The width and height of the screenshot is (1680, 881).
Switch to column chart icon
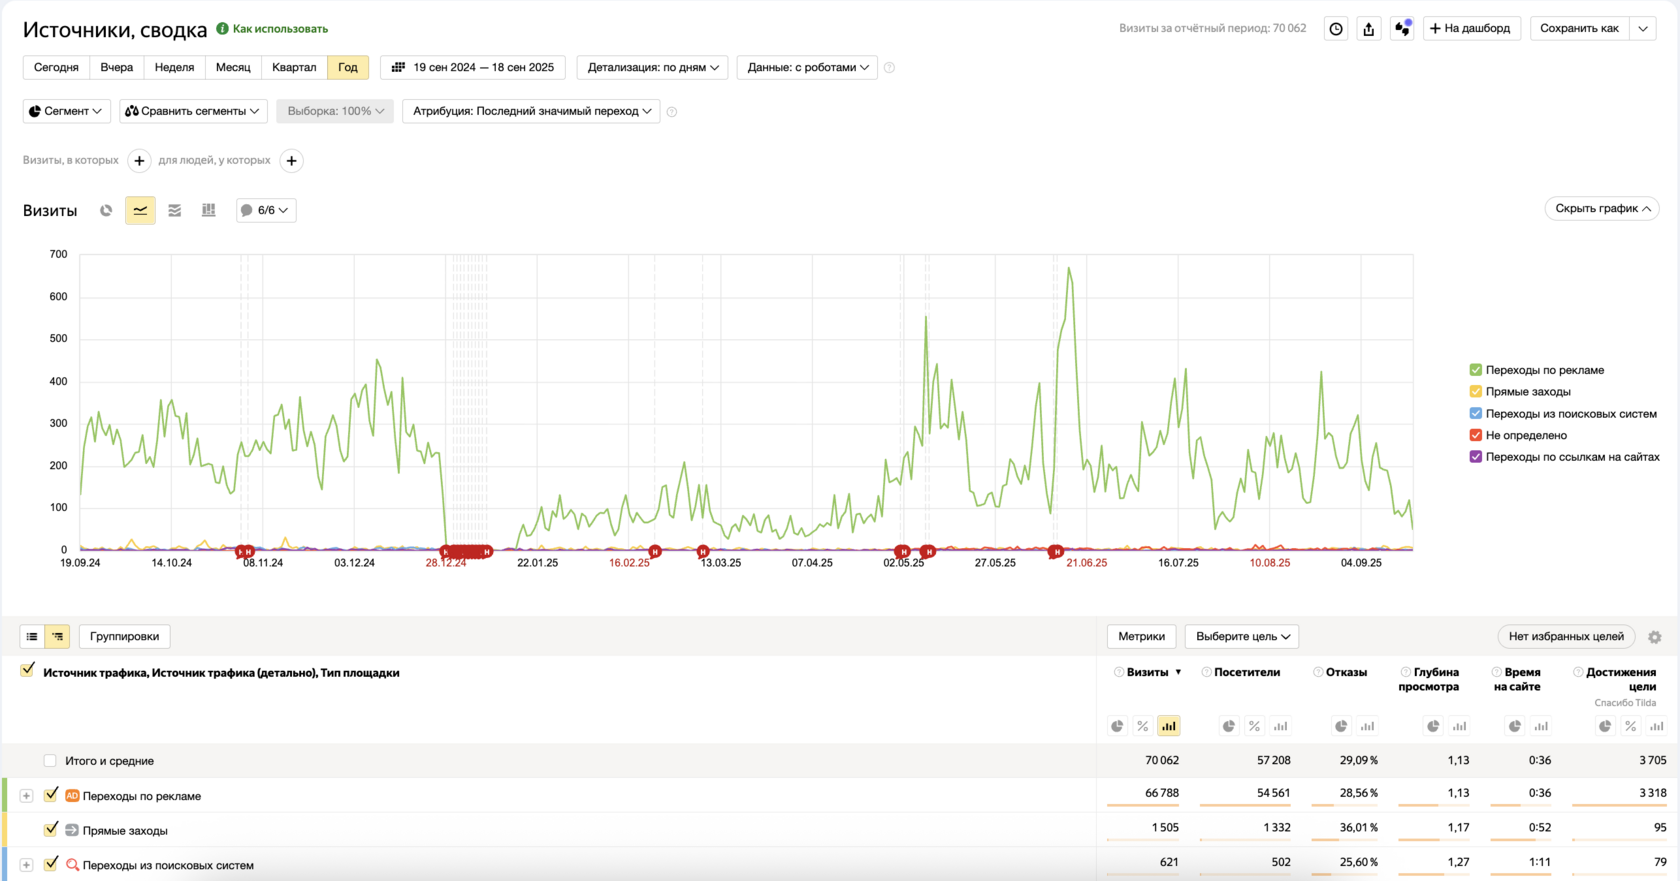click(x=208, y=210)
